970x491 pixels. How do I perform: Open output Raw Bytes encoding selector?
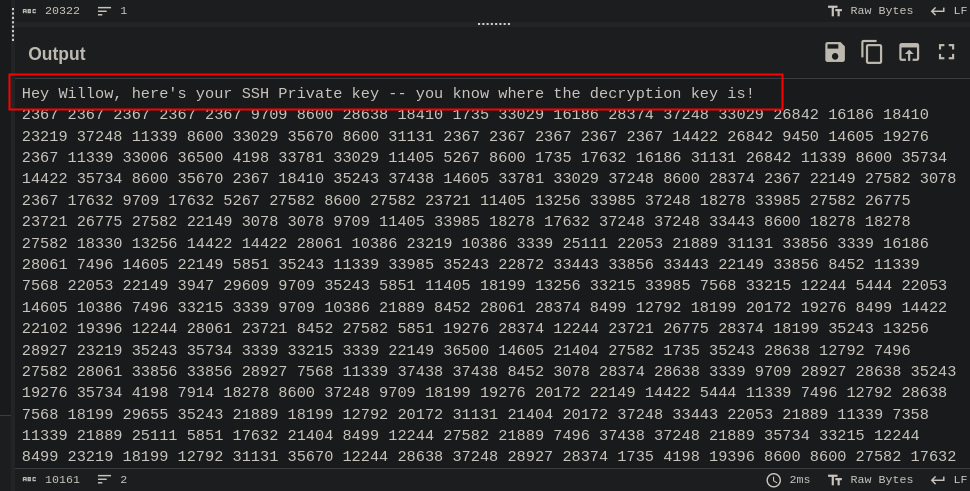point(870,480)
